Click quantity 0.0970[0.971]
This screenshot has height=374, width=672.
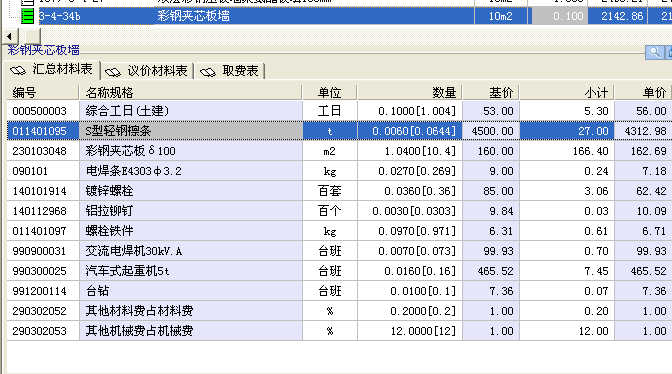pos(410,231)
